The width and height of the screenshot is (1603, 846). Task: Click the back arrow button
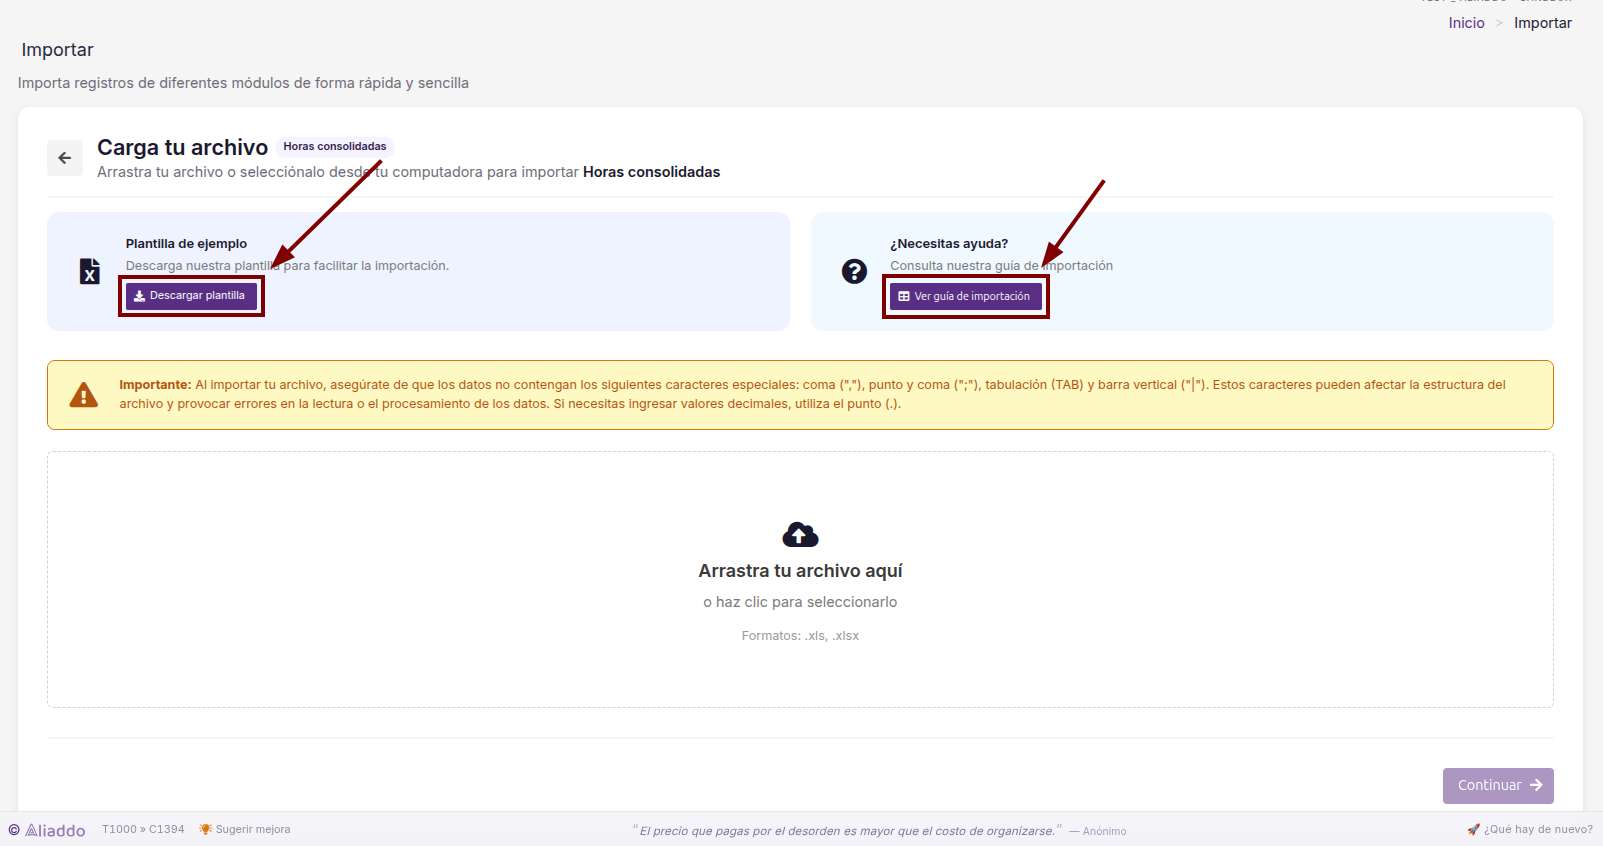click(65, 158)
